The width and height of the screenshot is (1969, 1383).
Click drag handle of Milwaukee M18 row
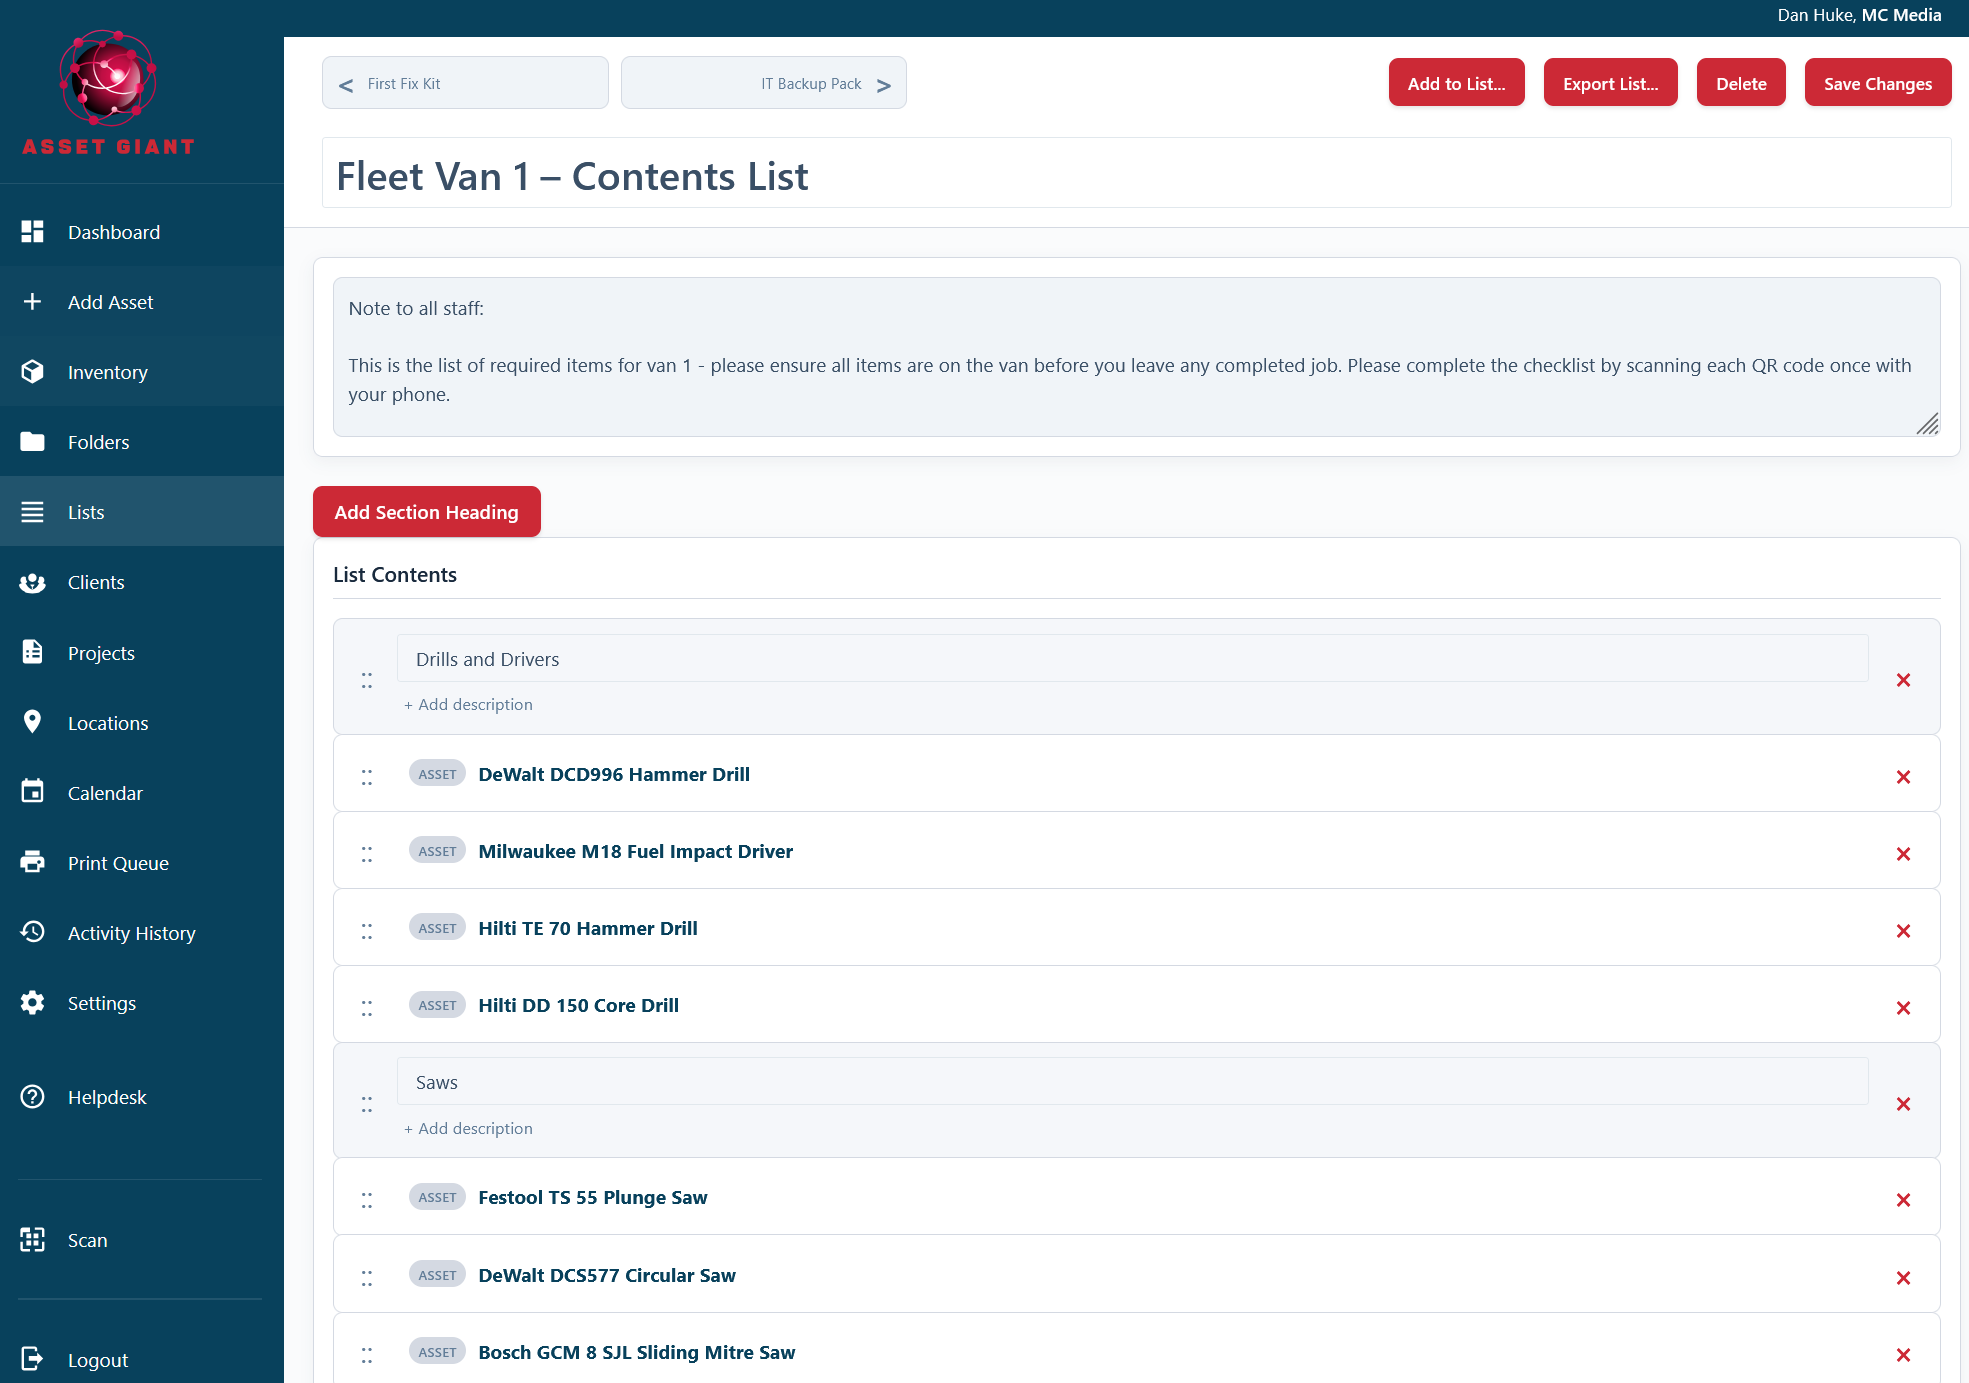pos(367,854)
